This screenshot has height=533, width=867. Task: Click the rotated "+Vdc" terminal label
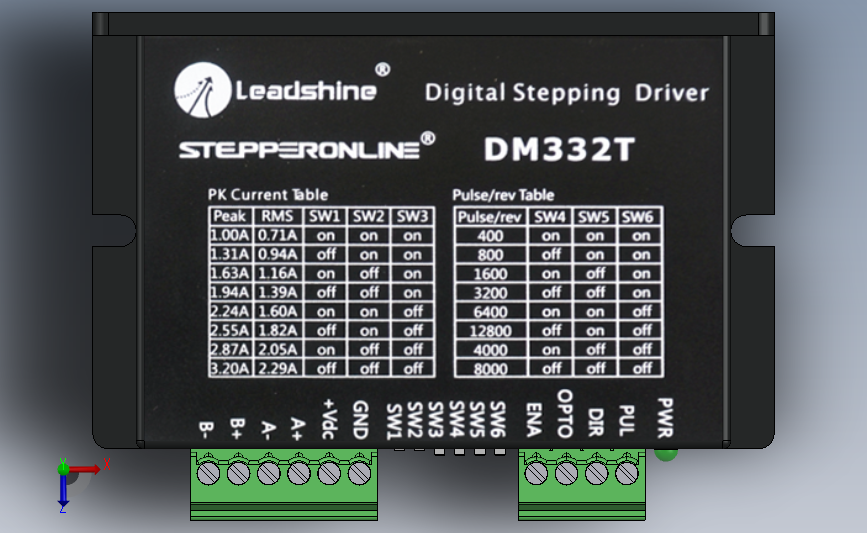(x=329, y=419)
